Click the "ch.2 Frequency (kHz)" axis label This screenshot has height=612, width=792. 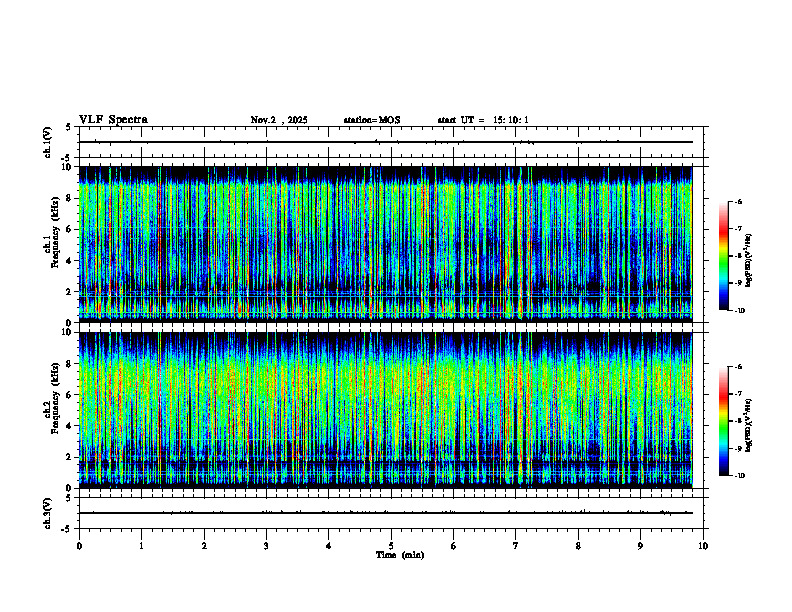(51, 398)
